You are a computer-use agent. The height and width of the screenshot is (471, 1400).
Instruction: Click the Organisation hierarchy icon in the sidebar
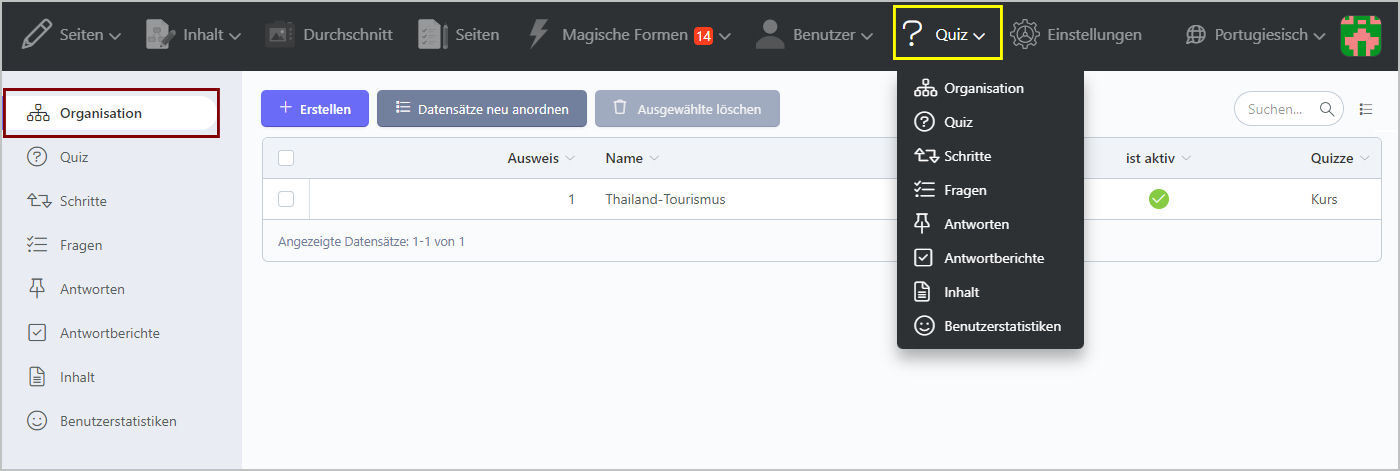[38, 113]
